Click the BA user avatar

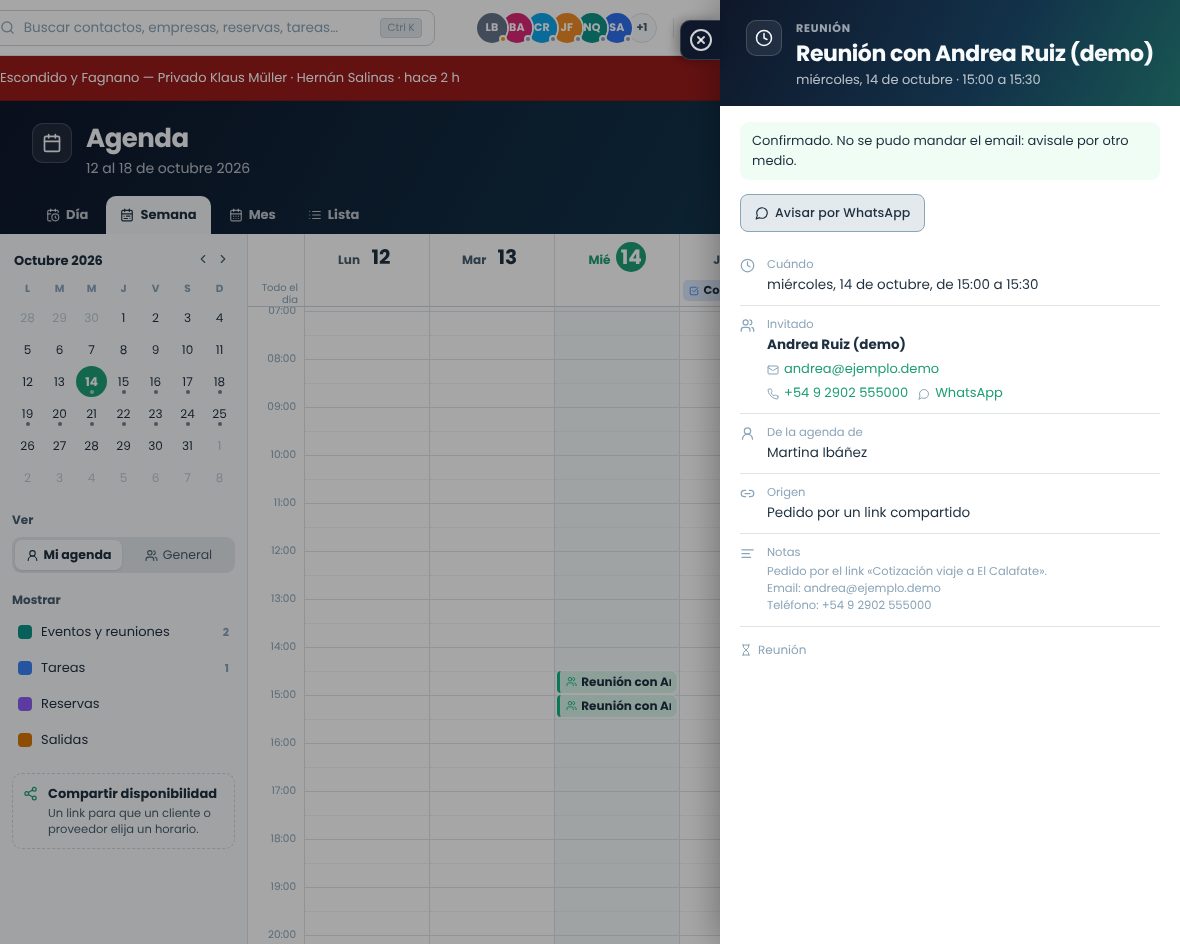516,28
